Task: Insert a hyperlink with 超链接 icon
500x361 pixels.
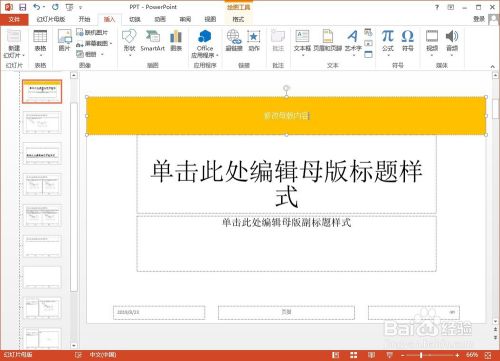Action: click(234, 40)
